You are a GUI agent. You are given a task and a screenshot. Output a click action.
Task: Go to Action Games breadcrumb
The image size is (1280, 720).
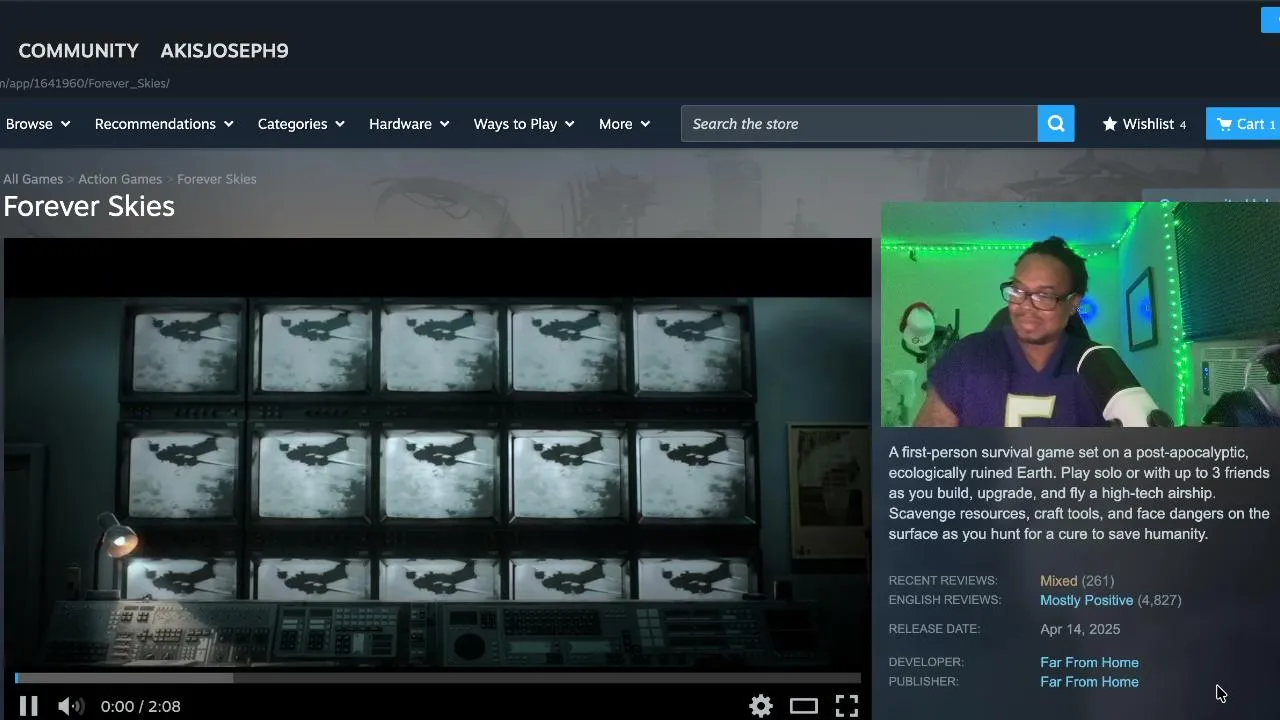pos(120,179)
